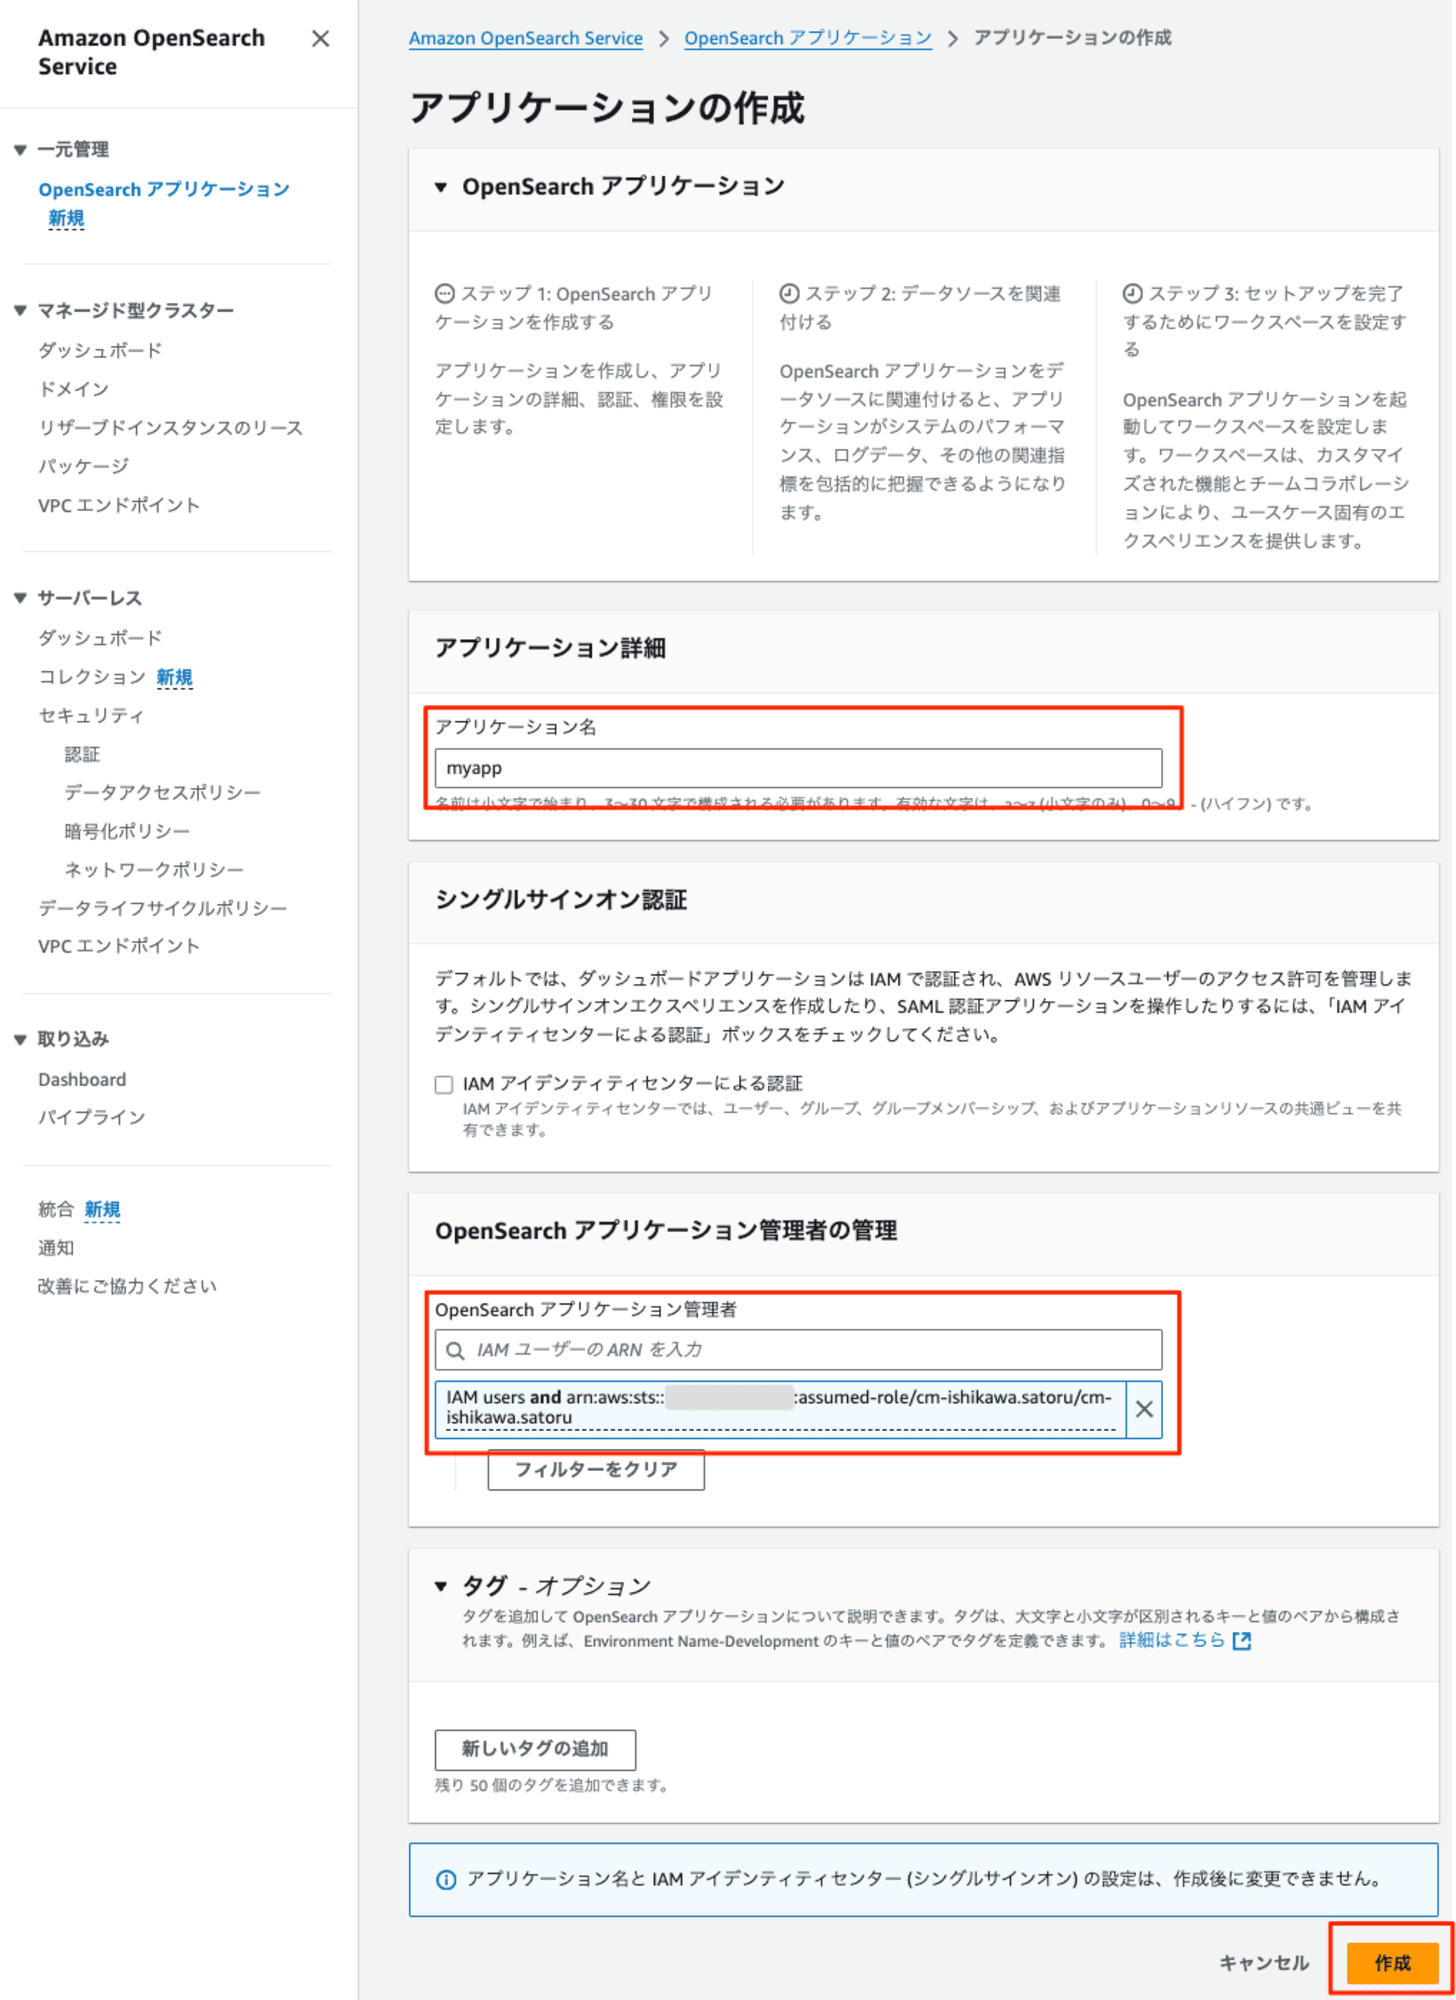This screenshot has height=2000, width=1456.
Task: Remove the IAM user ARN filter token
Action: point(1144,1409)
